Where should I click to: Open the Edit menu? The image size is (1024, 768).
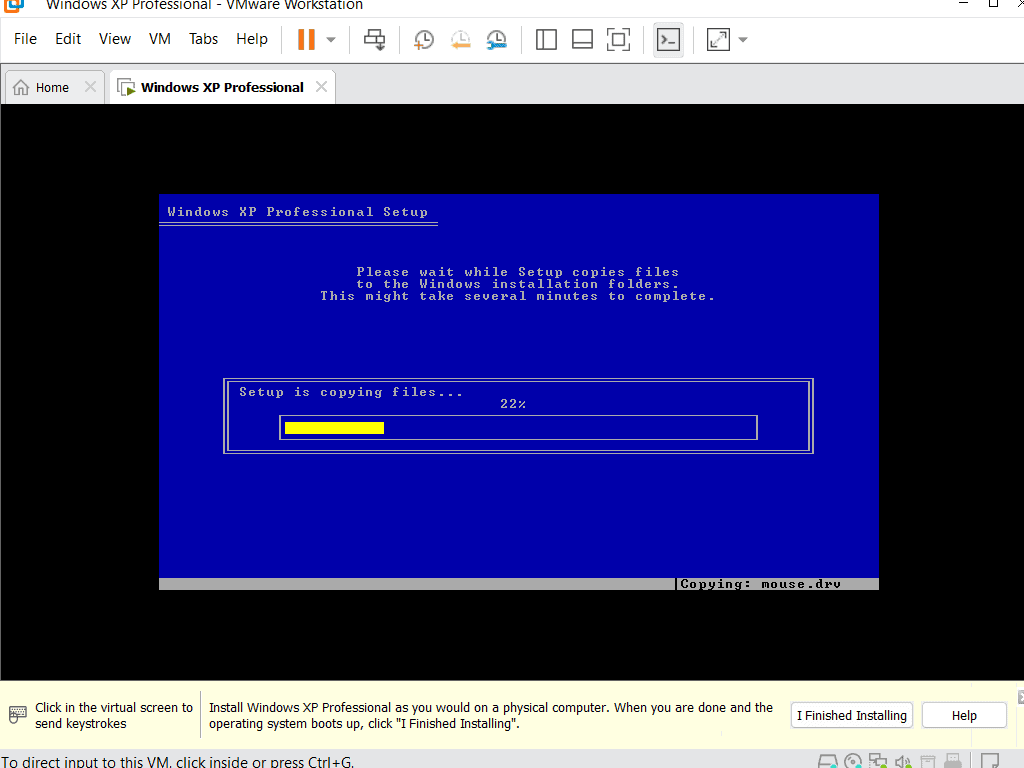click(x=68, y=39)
